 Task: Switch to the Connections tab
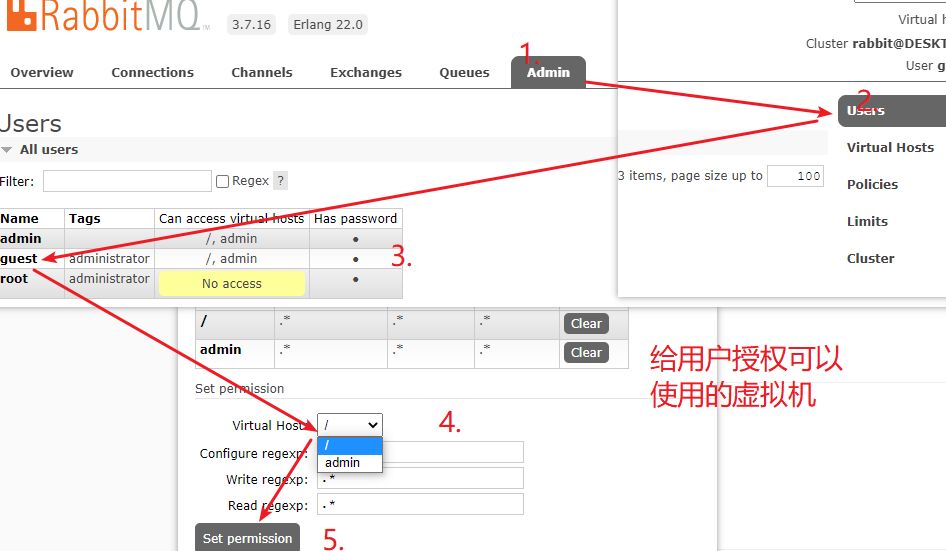pyautogui.click(x=152, y=72)
